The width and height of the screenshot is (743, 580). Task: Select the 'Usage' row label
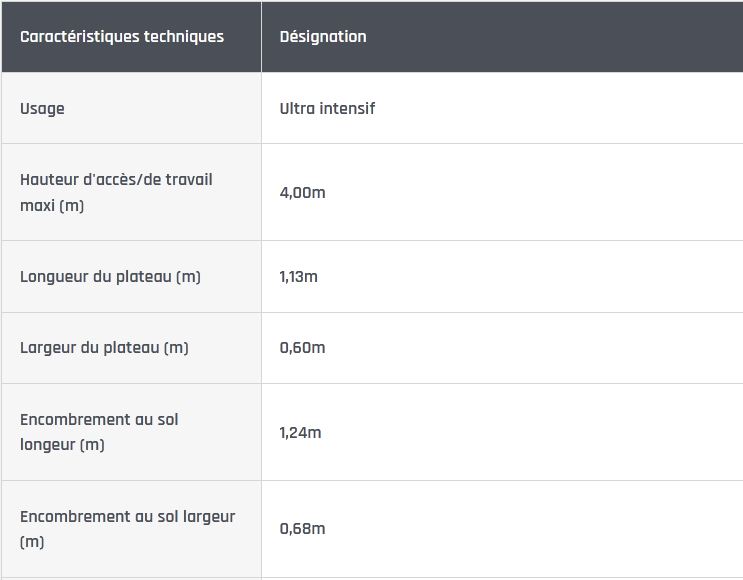42,108
